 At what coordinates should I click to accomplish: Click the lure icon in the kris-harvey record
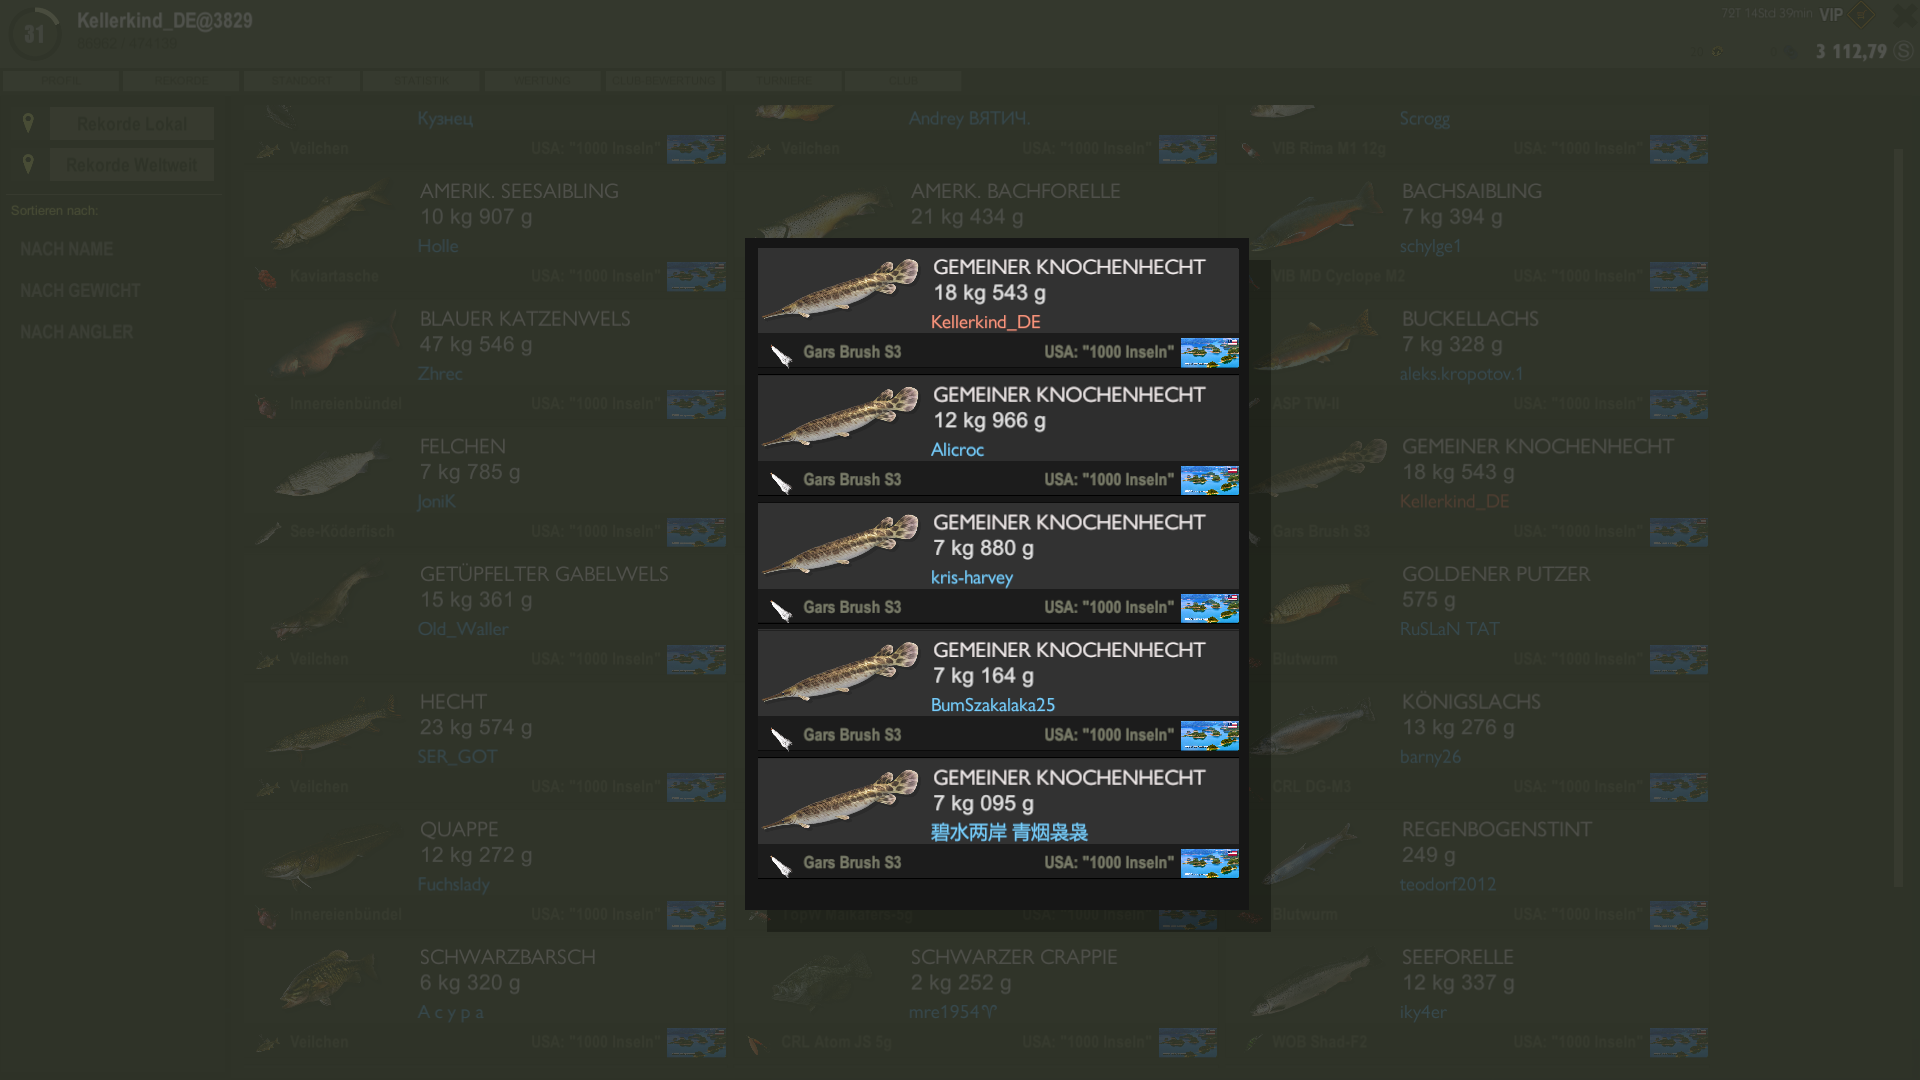(781, 609)
